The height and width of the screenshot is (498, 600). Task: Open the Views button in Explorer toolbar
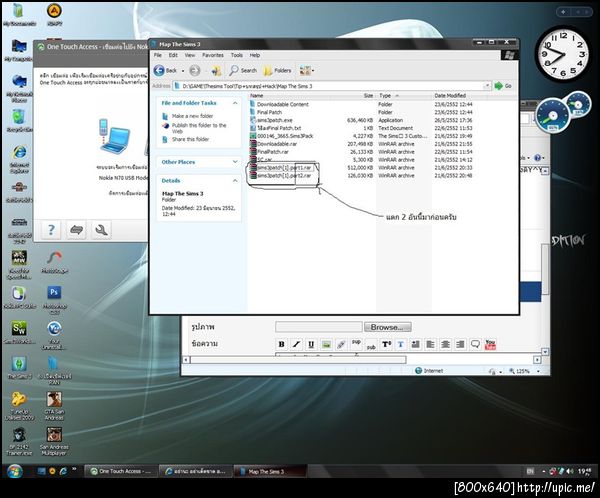pos(307,70)
